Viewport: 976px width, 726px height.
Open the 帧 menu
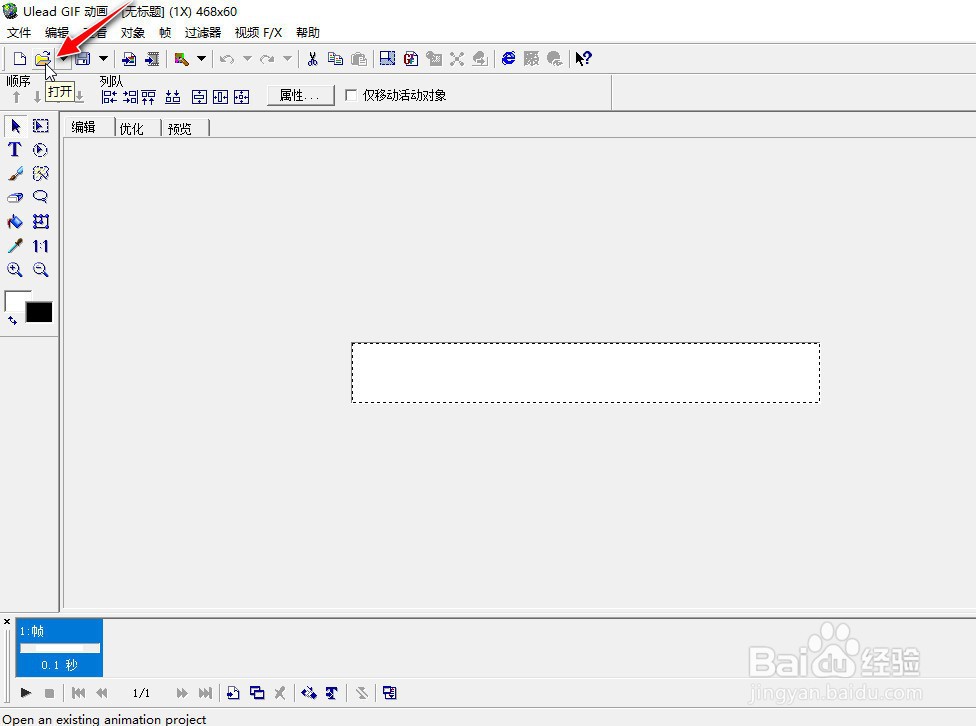(165, 32)
